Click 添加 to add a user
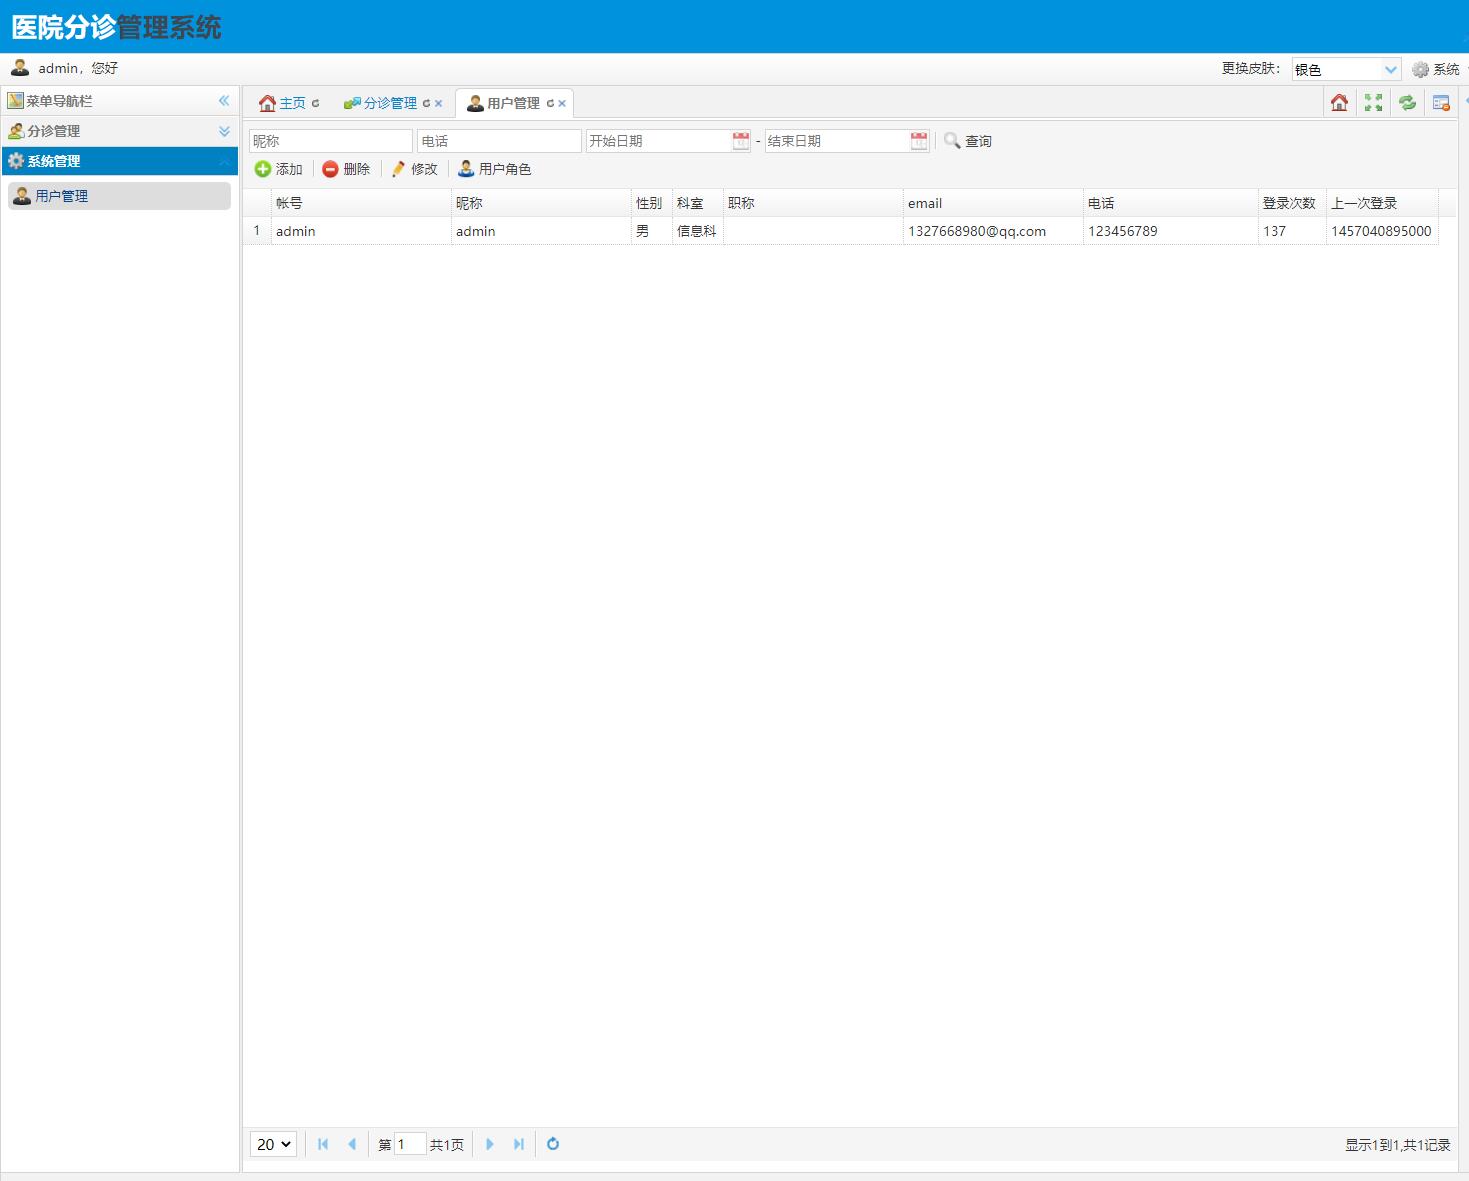 coord(279,169)
